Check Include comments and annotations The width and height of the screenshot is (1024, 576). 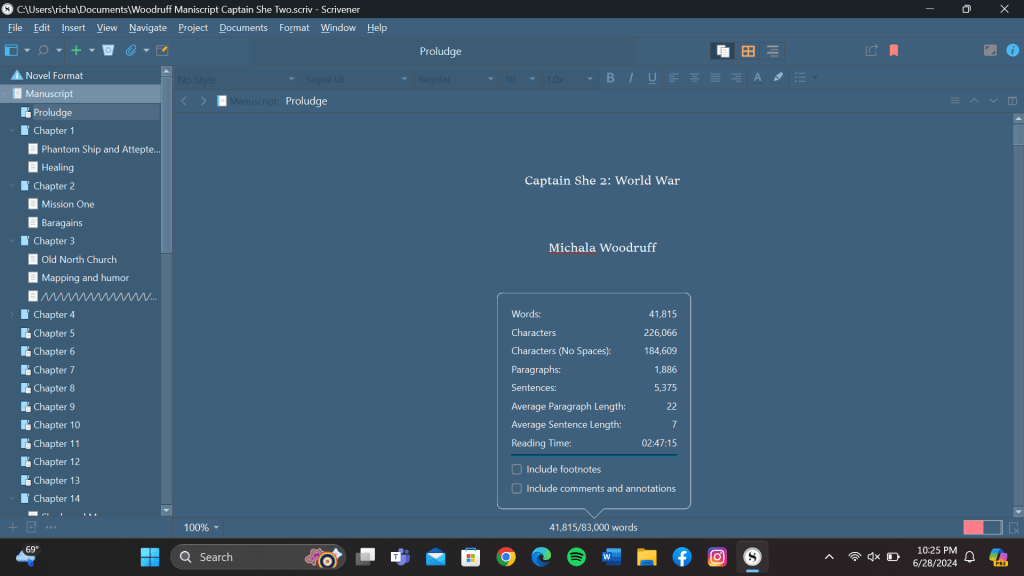coord(517,489)
